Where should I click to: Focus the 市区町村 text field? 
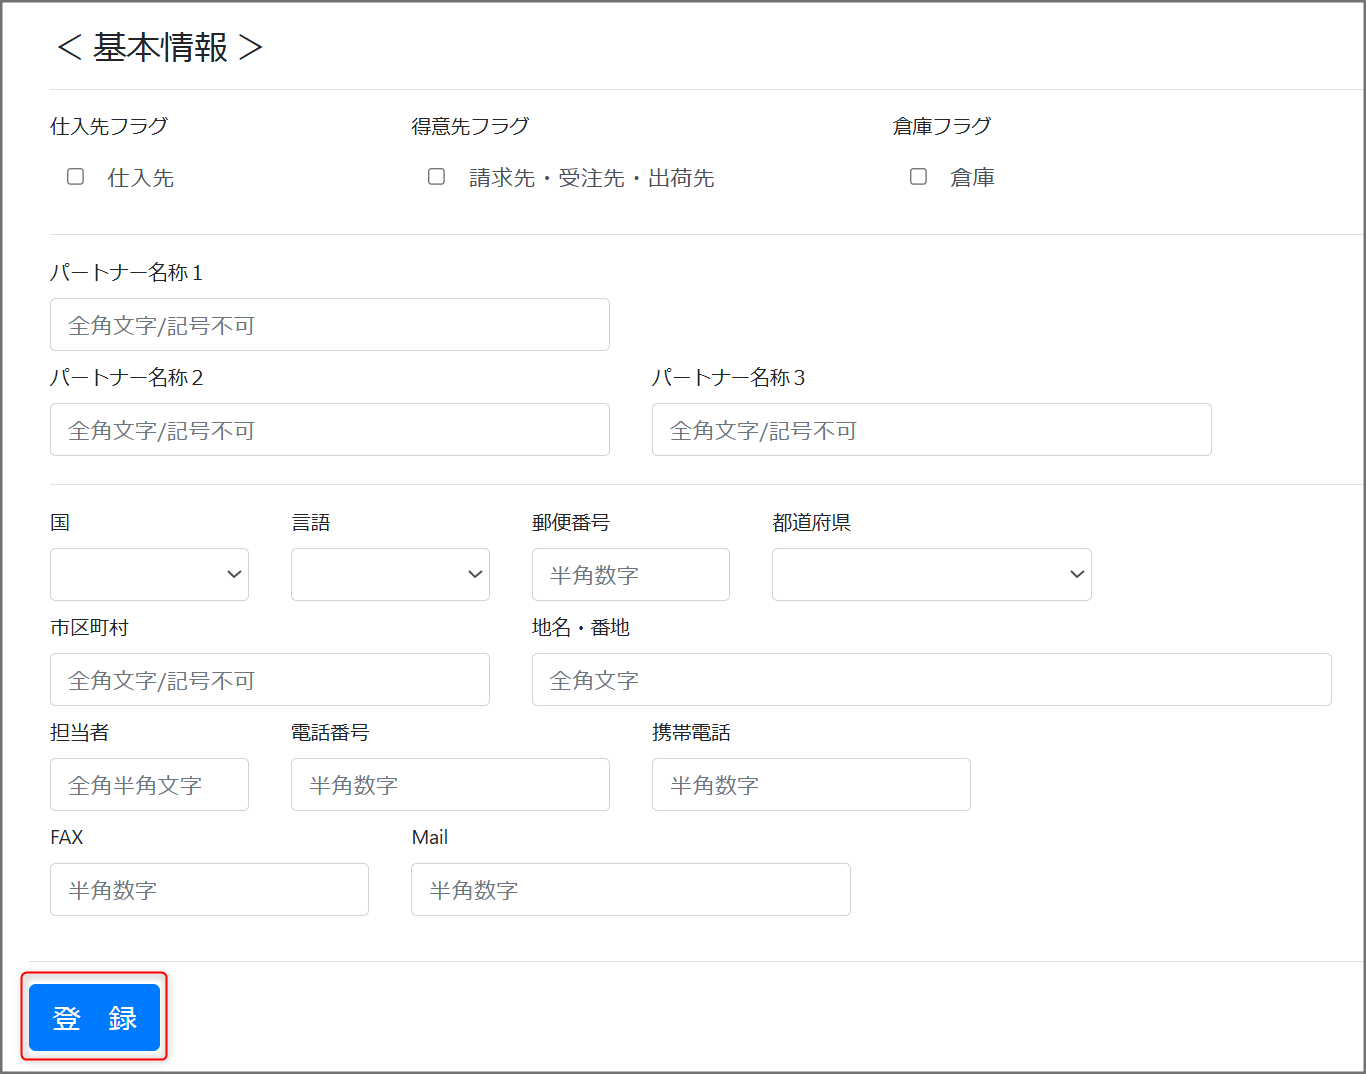tap(269, 680)
